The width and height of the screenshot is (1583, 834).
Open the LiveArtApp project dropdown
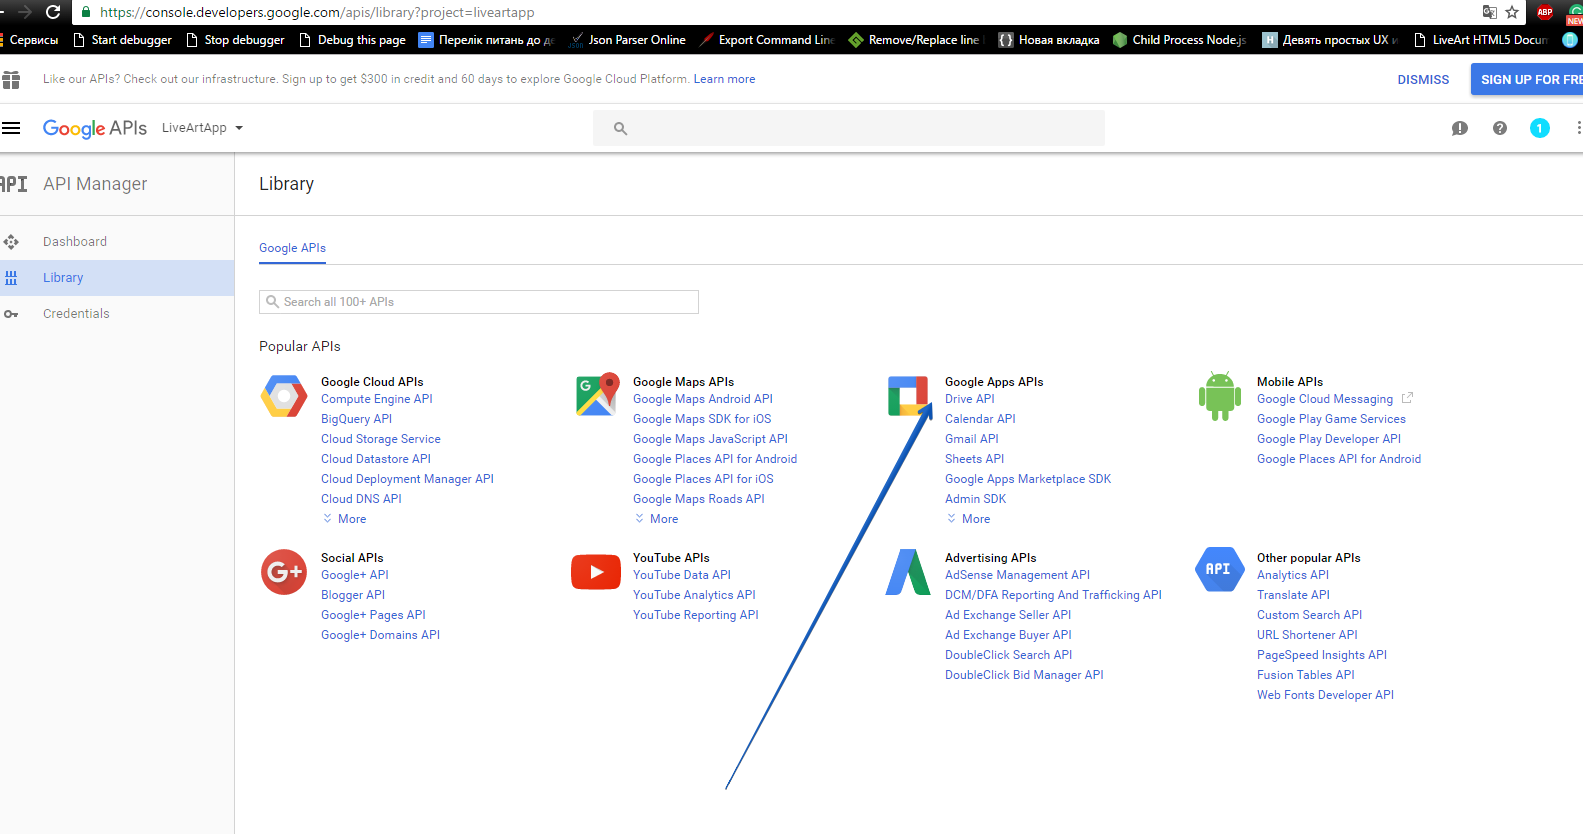tap(203, 128)
